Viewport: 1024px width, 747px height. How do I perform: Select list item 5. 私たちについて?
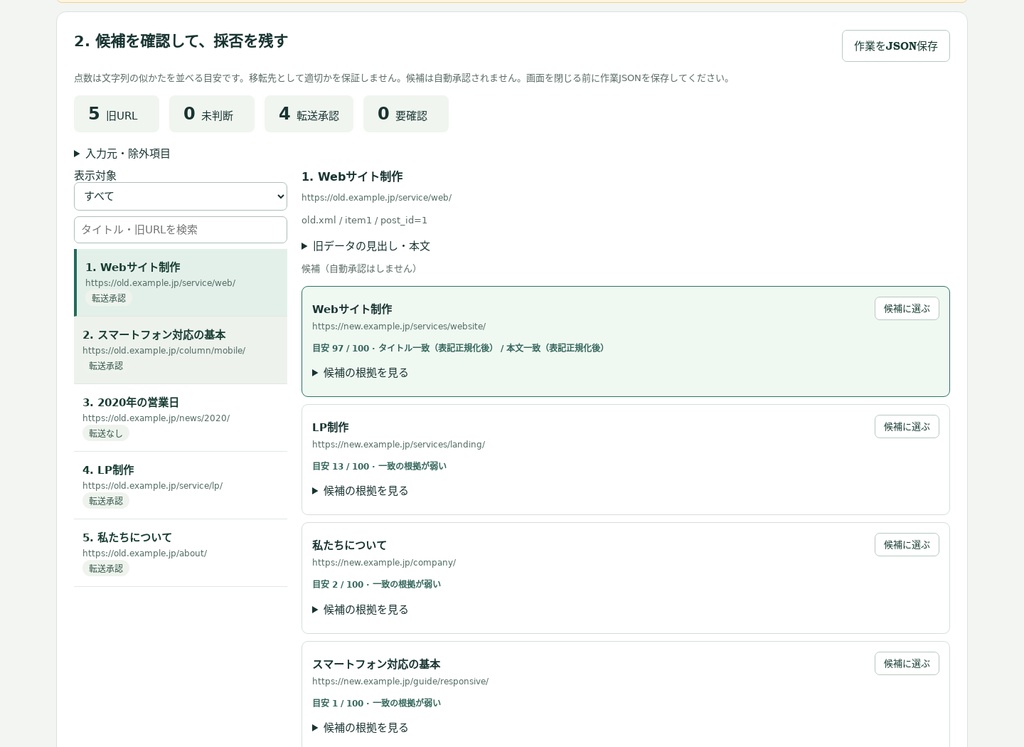pyautogui.click(x=181, y=553)
